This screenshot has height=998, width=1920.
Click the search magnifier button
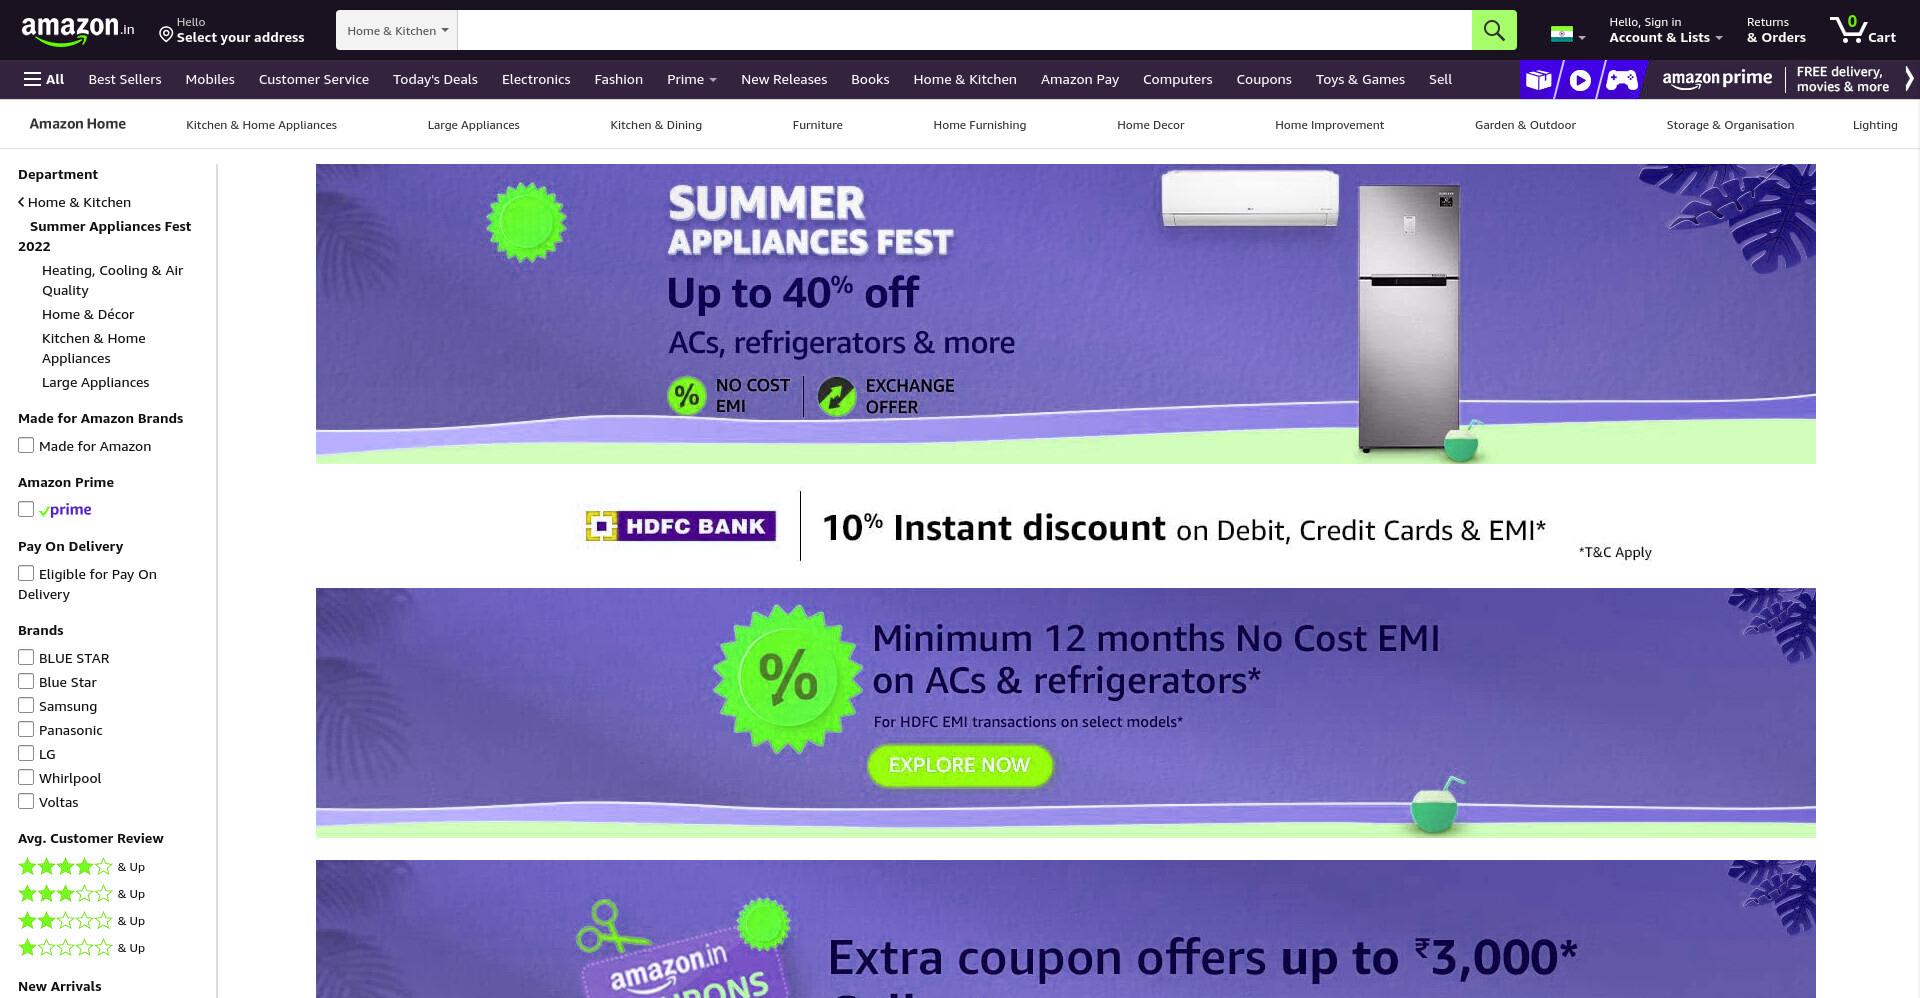(1493, 30)
